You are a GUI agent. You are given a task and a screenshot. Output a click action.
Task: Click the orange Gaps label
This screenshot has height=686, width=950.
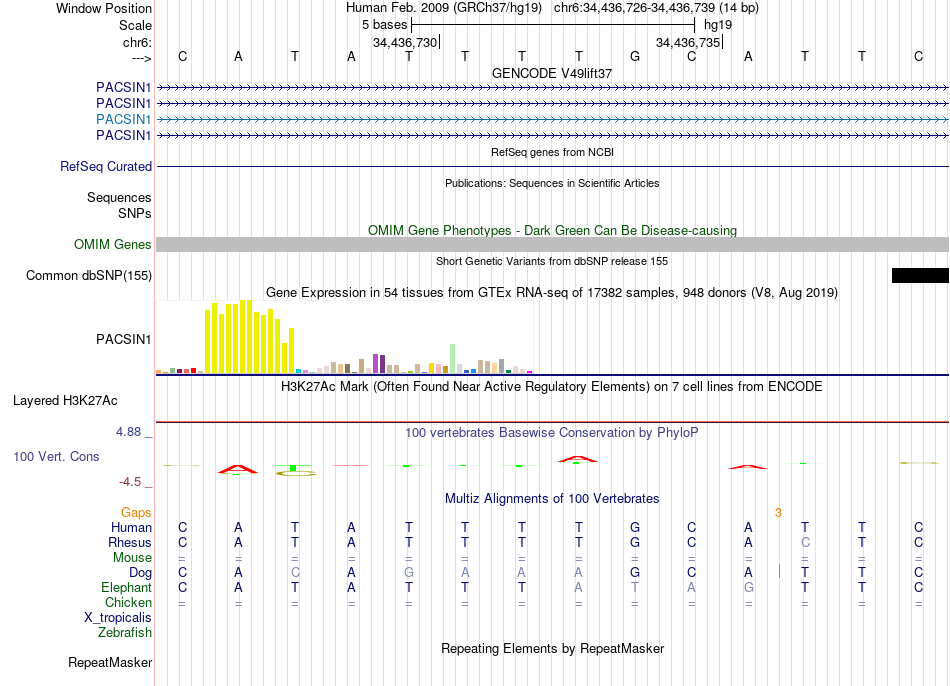coord(136,513)
